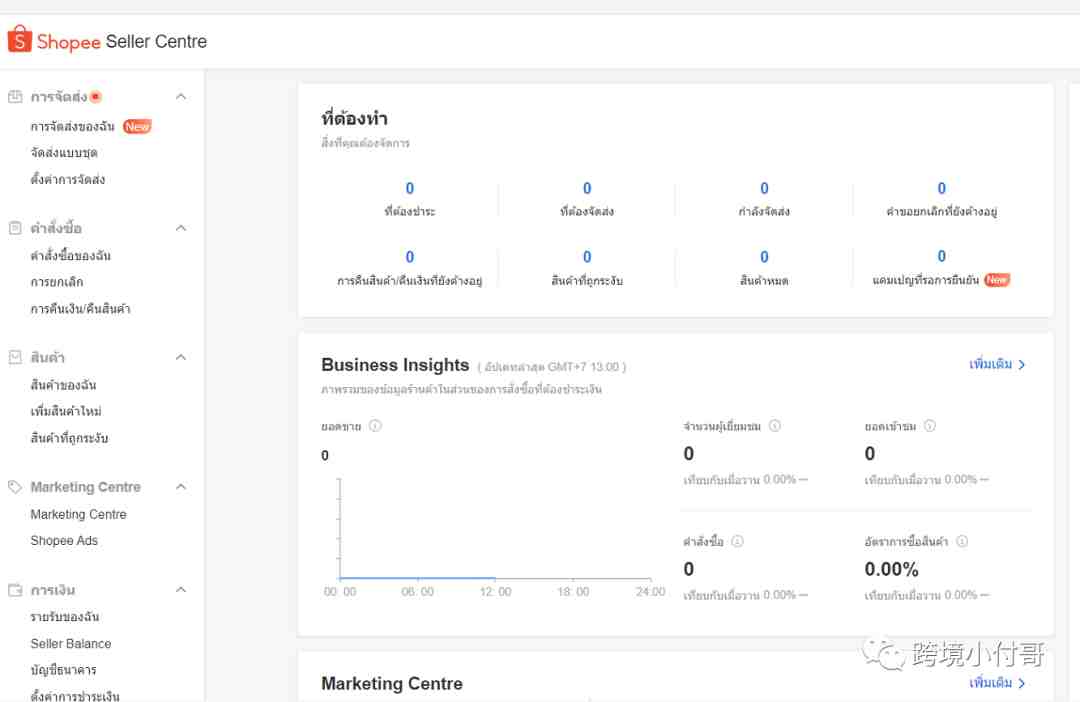Click the คำขอยกเลิกที่ยังค้างอยู่ count

pyautogui.click(x=942, y=188)
